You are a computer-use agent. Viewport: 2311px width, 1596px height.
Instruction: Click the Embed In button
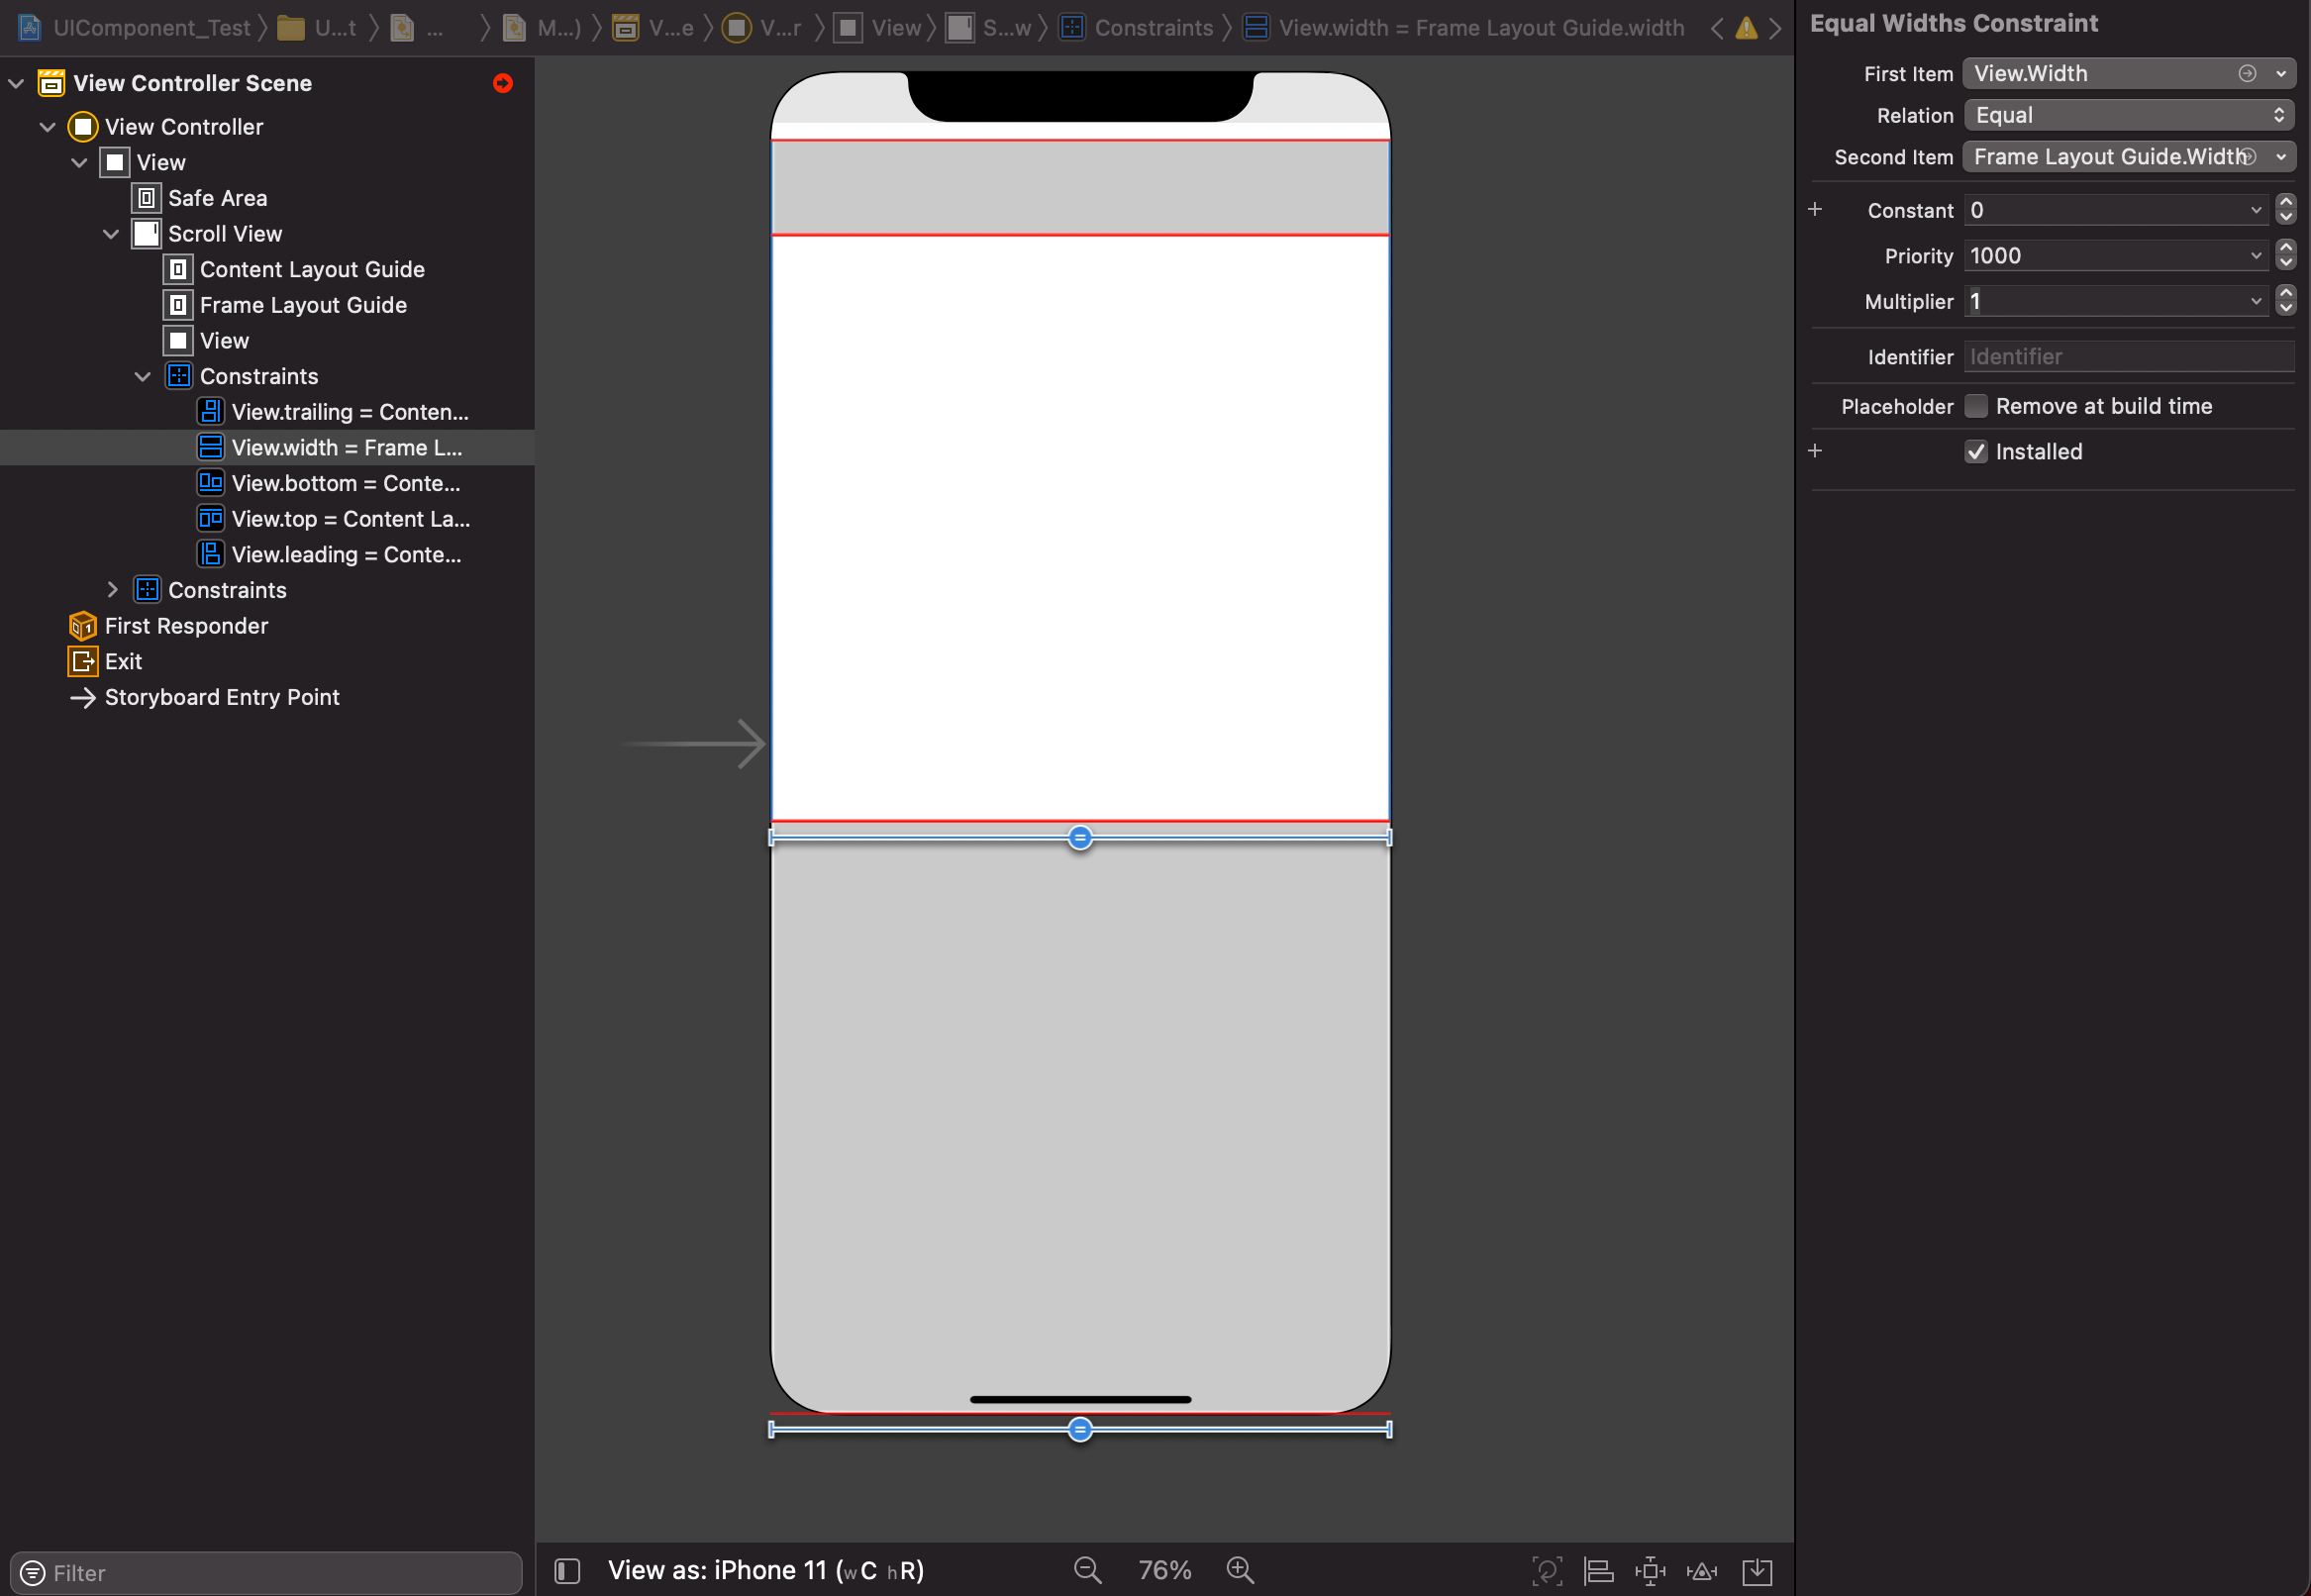(1756, 1571)
